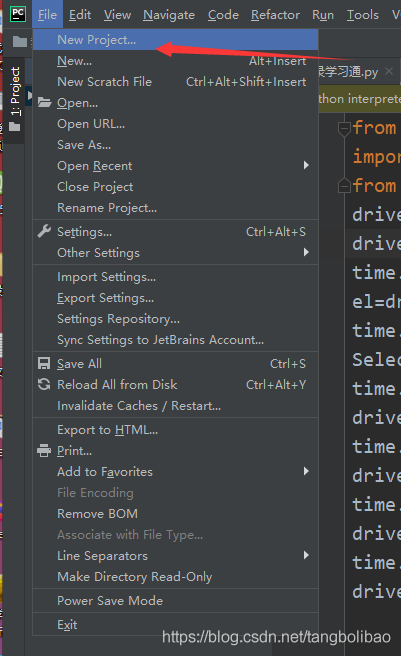The height and width of the screenshot is (656, 401).
Task: Click the folder icon next to Open...
Action: click(44, 102)
